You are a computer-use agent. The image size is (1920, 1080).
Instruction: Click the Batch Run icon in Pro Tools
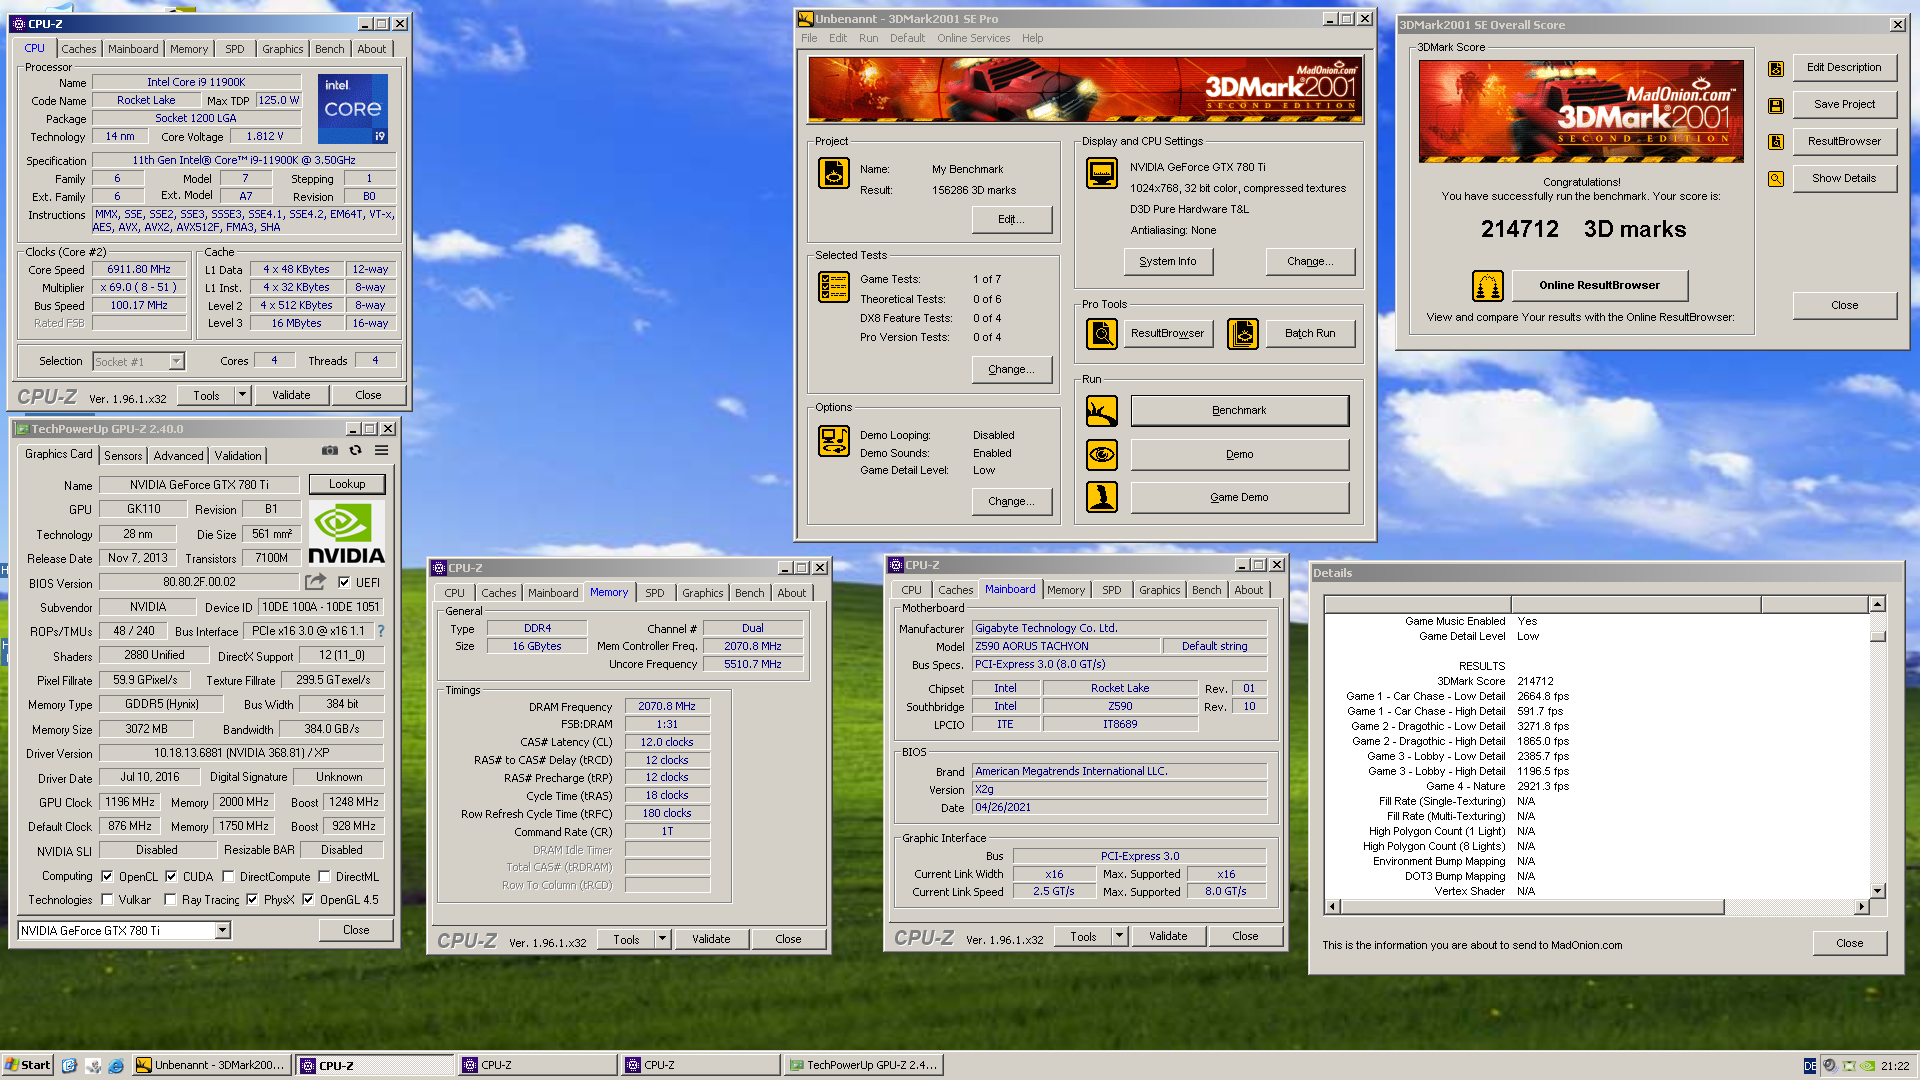click(1242, 333)
